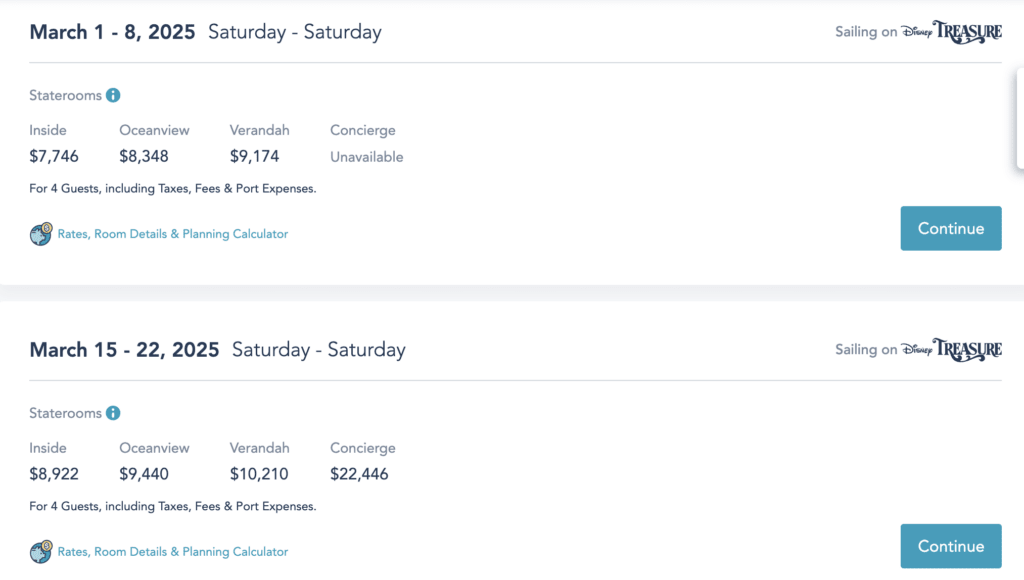
Task: Select the $7,746 Inside stateroom price
Action: 54,156
